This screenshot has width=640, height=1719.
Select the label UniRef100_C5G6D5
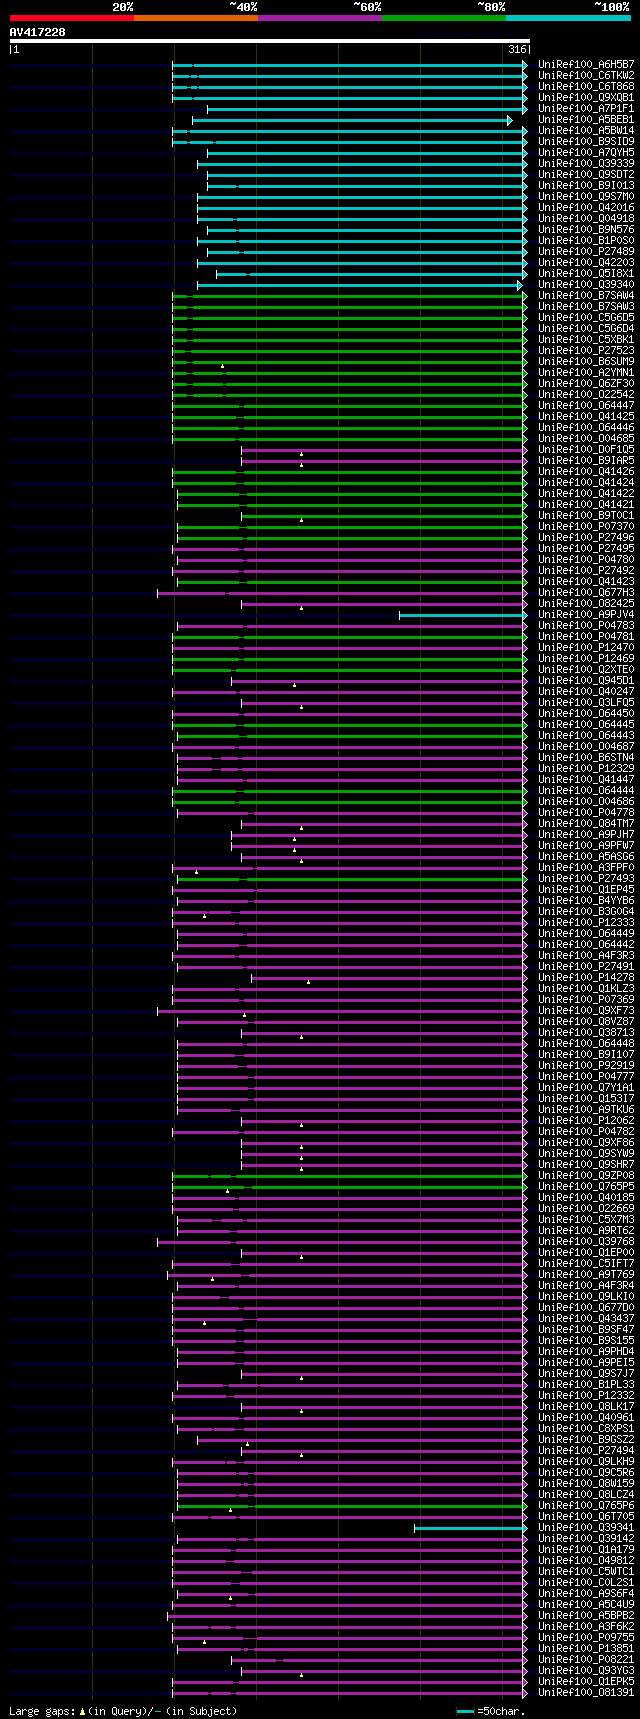[586, 317]
